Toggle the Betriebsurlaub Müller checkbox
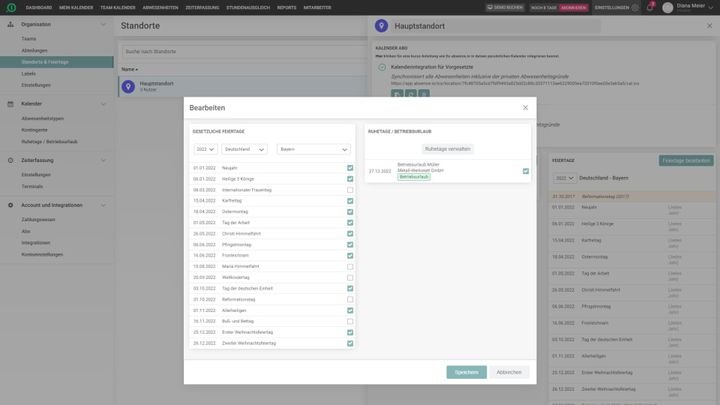The height and width of the screenshot is (405, 720). click(x=525, y=171)
